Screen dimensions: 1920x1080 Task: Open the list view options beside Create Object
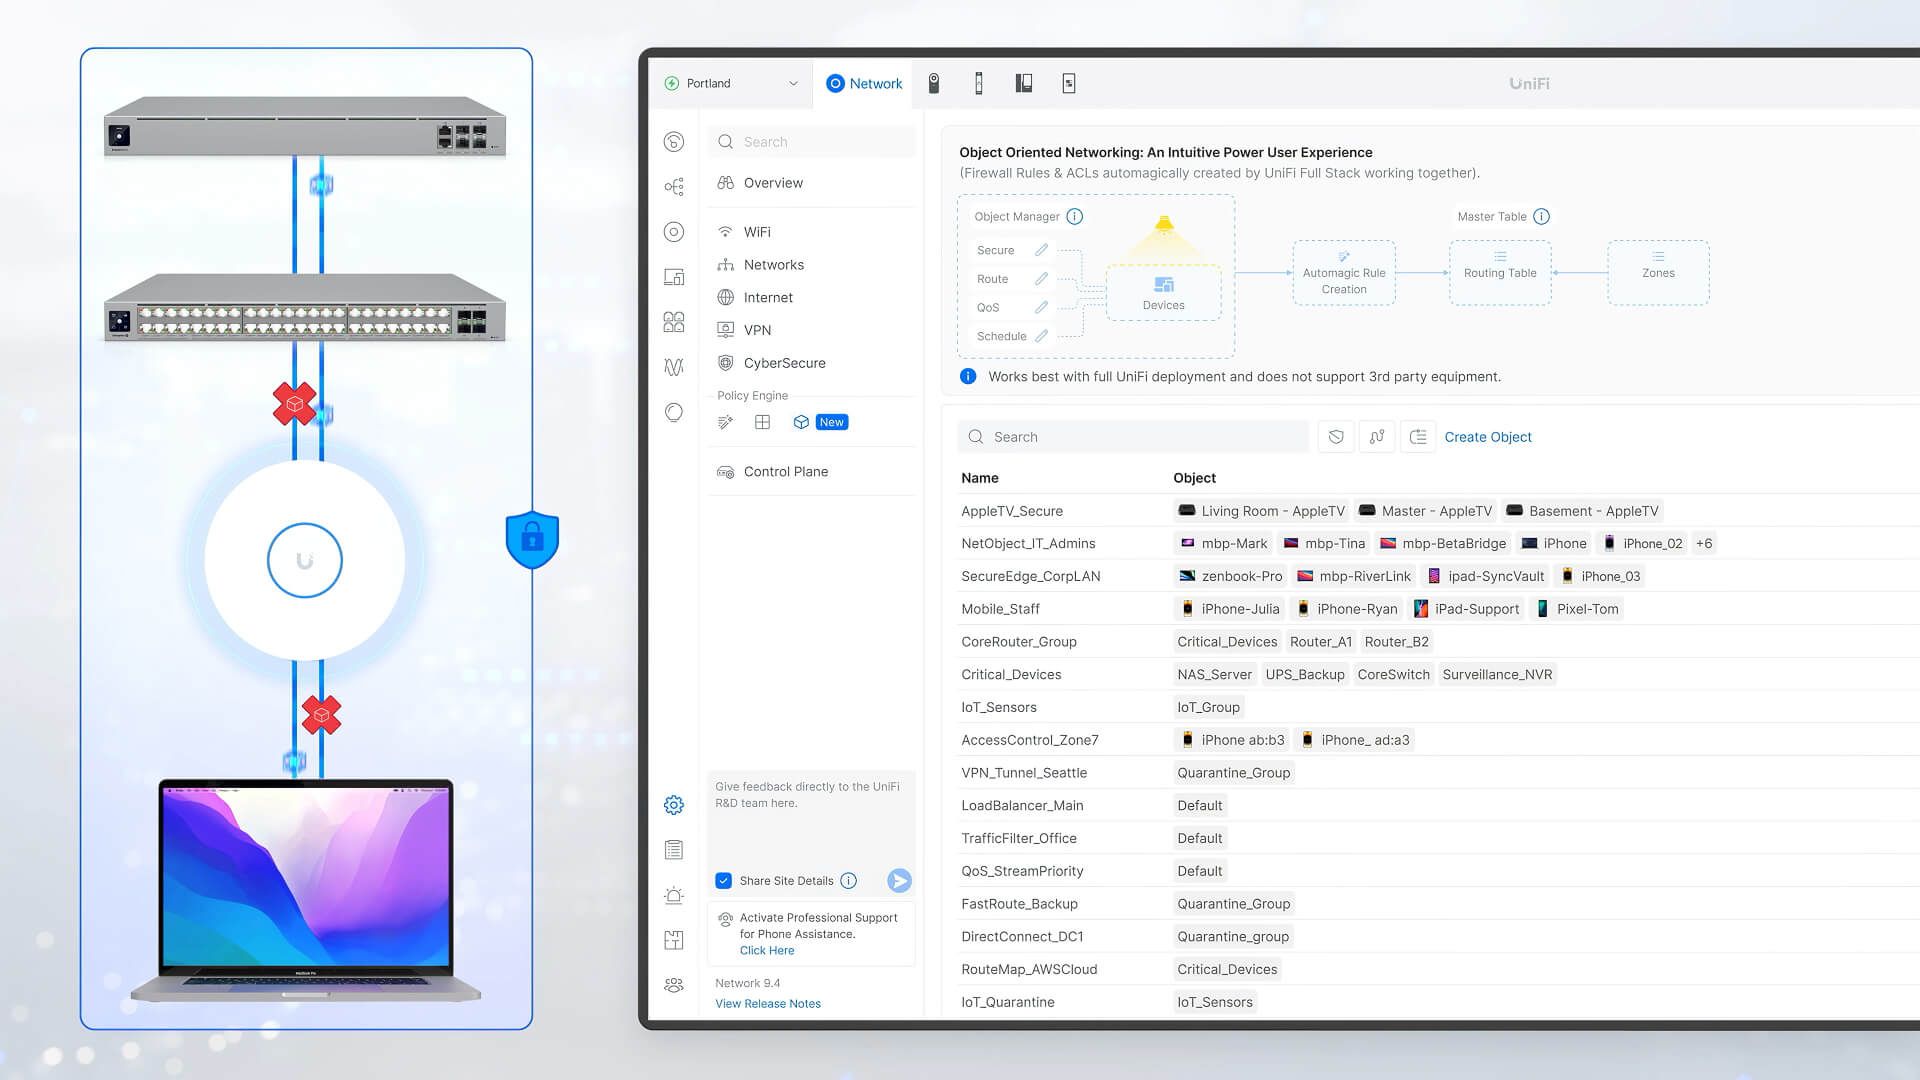[1417, 436]
